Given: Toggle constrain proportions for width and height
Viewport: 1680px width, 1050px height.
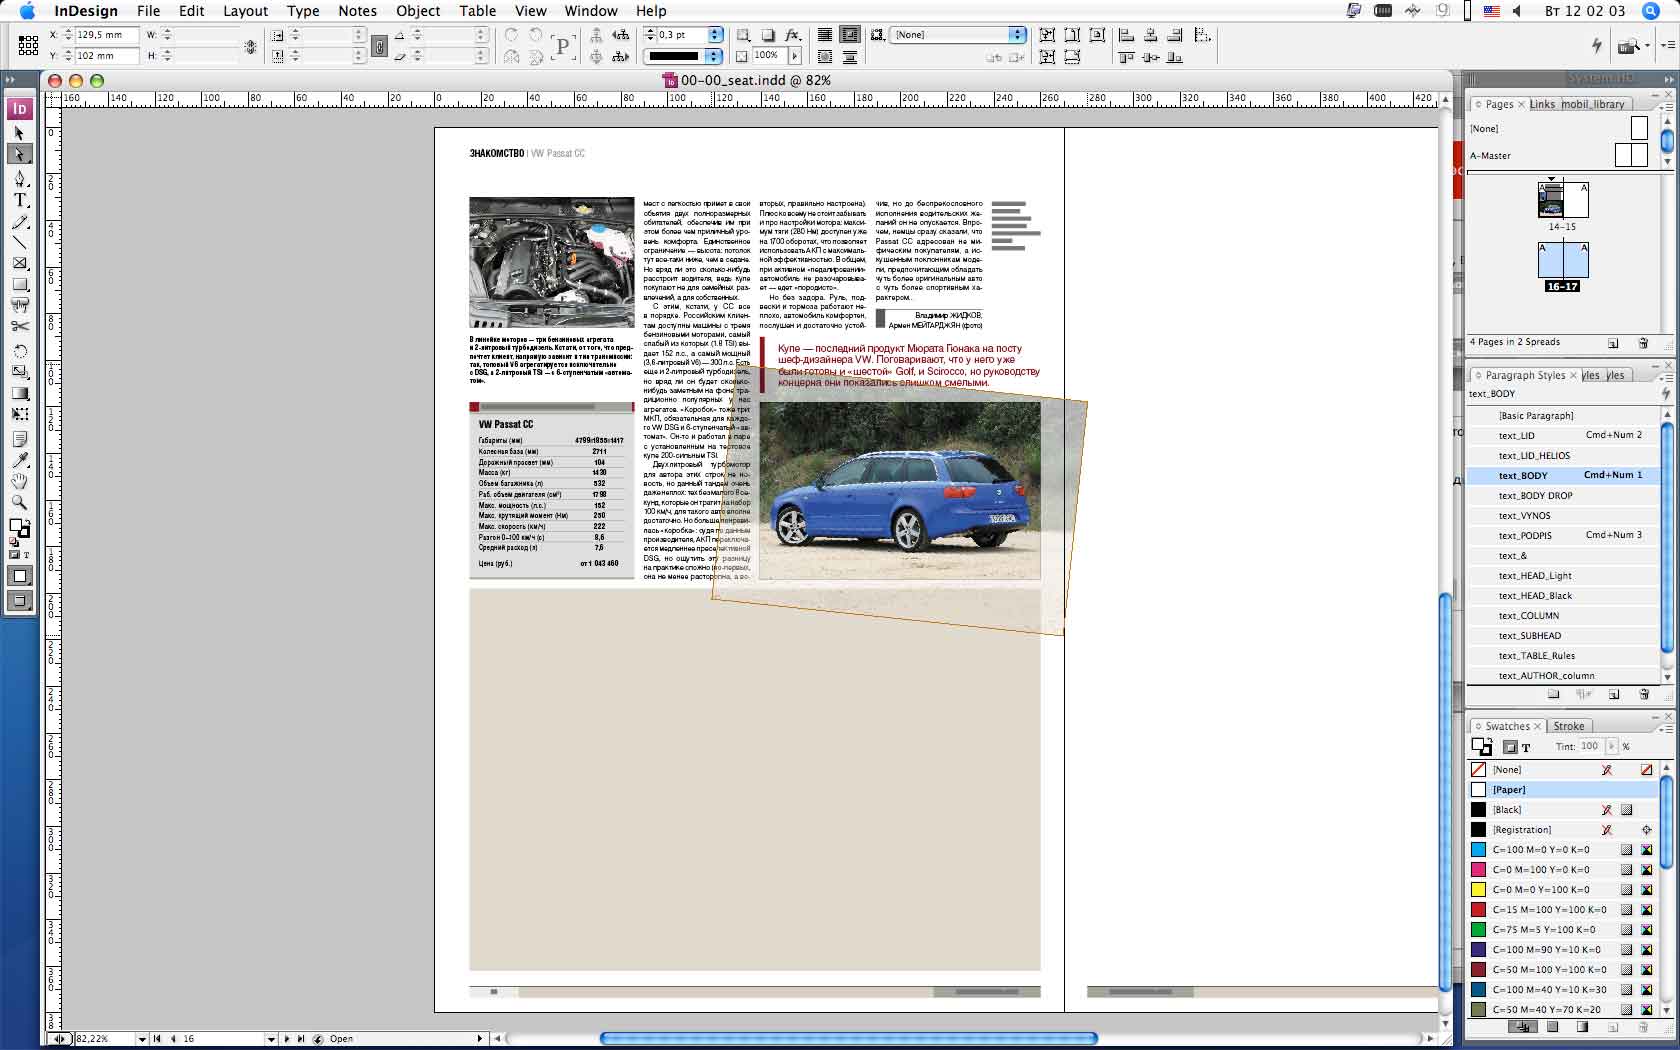Looking at the screenshot, I should pos(250,46).
